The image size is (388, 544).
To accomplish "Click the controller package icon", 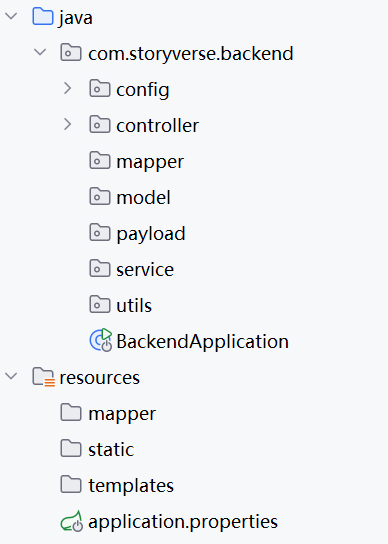I will [x=100, y=124].
